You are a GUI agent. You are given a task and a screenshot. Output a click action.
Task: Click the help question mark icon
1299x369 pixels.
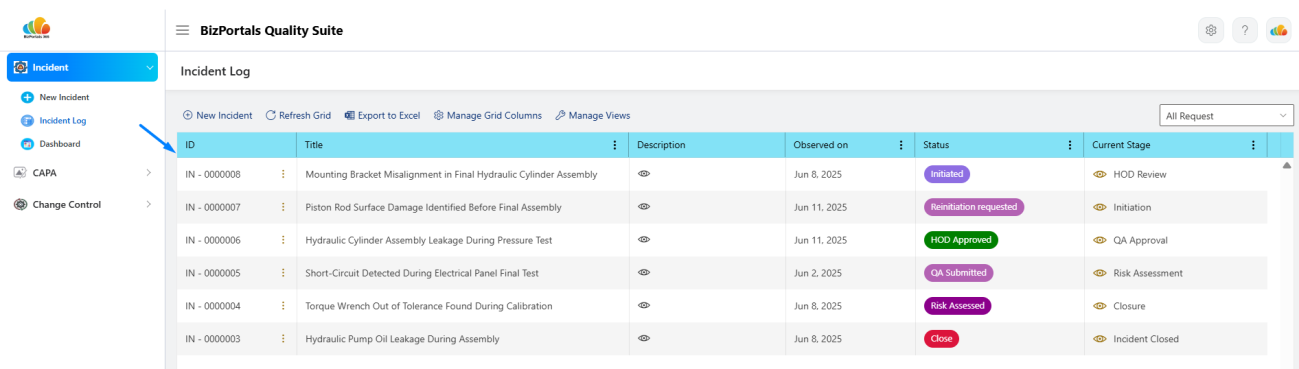(x=1244, y=30)
